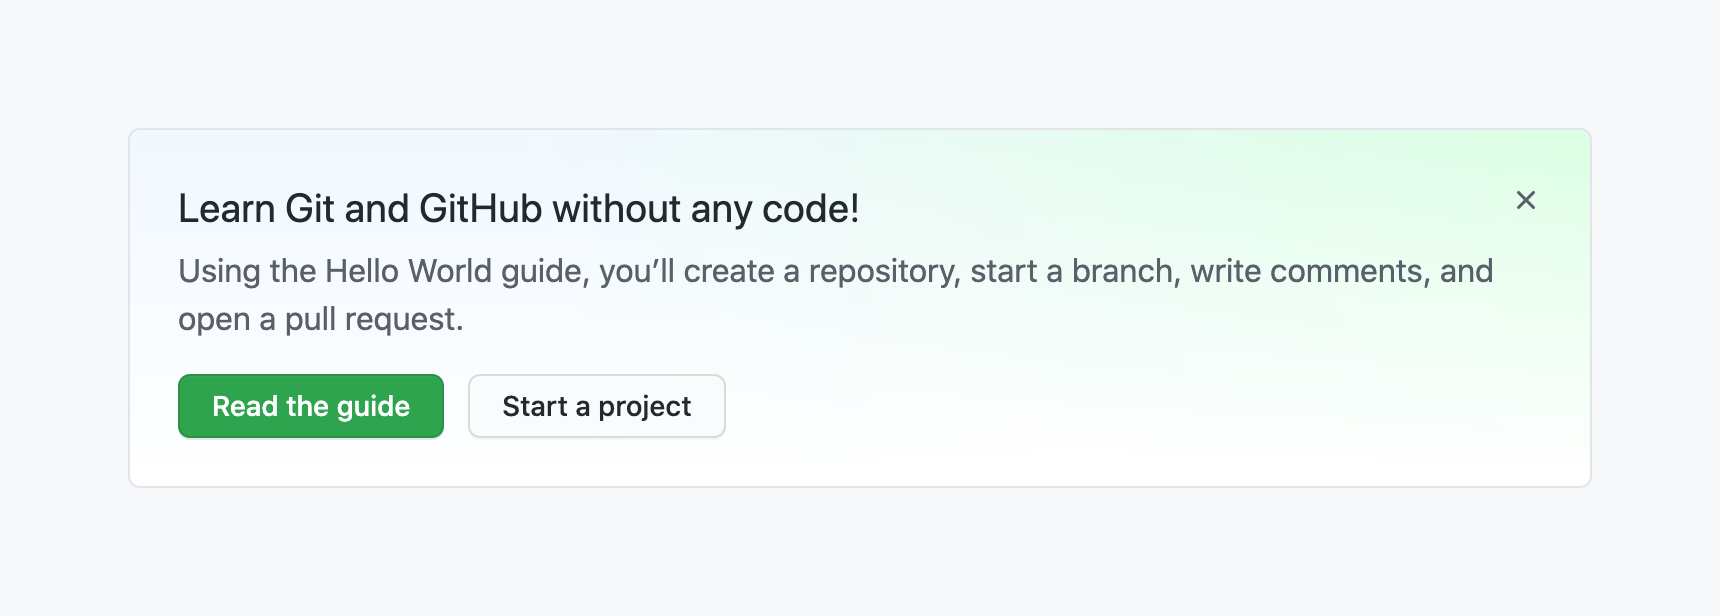Screen dimensions: 1720x616
Task: Click the words 'write comments' in description
Action: 1306,271
